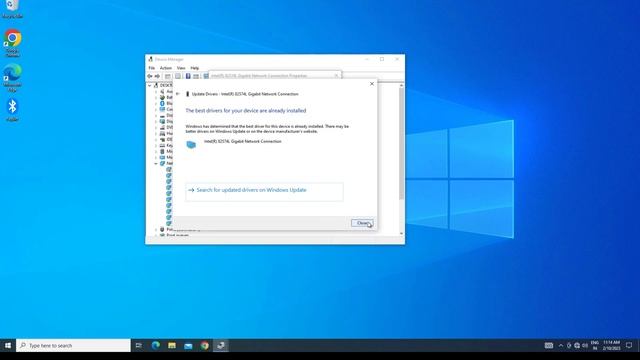Open File Explorer from the taskbar

(x=172, y=345)
